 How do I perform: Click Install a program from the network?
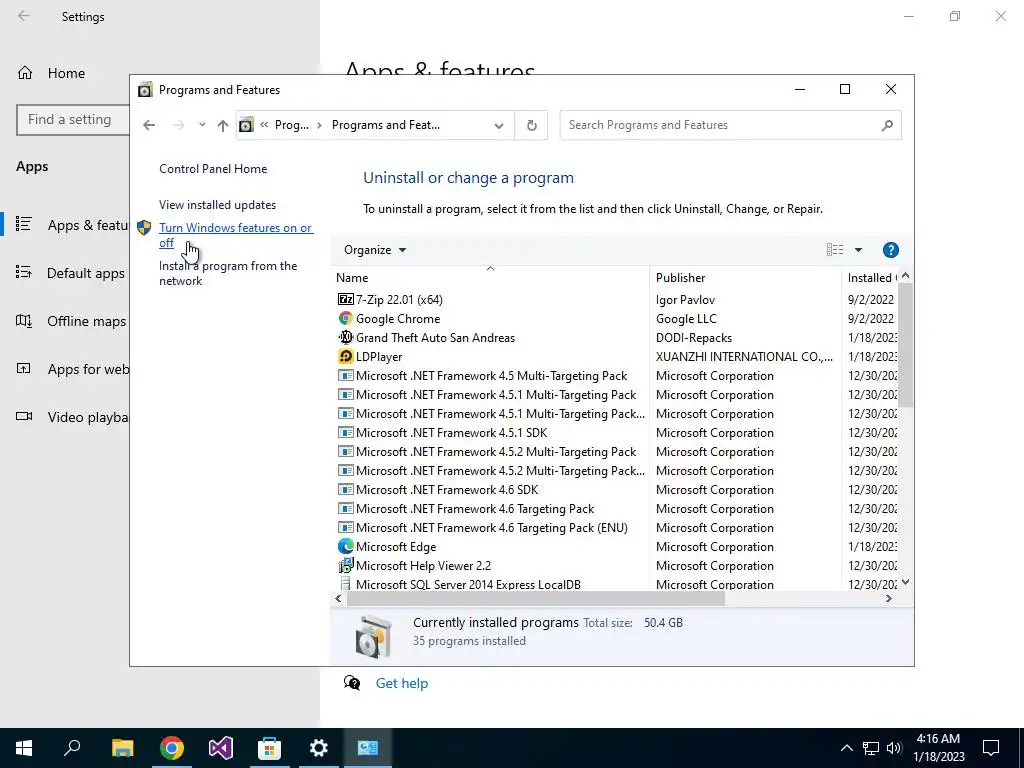pyautogui.click(x=228, y=274)
